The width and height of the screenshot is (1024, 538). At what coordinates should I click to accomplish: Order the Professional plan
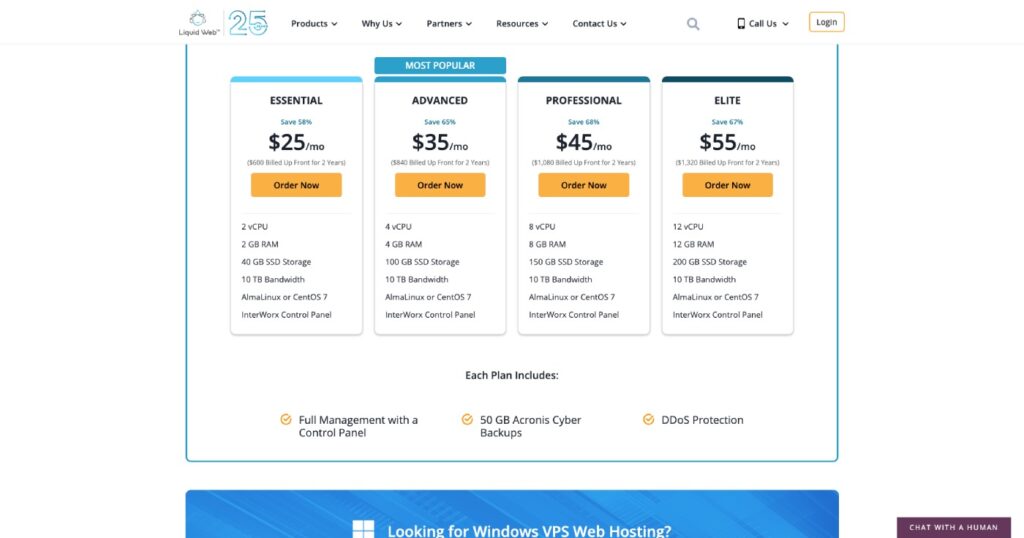584,185
